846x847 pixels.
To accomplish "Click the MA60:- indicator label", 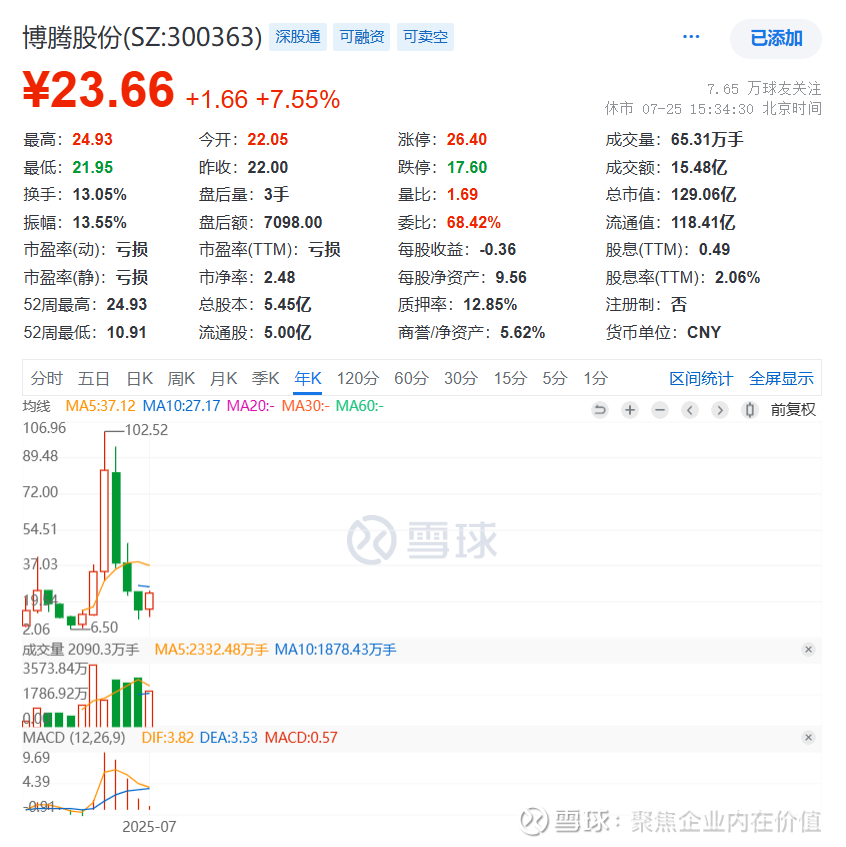I will coord(360,406).
